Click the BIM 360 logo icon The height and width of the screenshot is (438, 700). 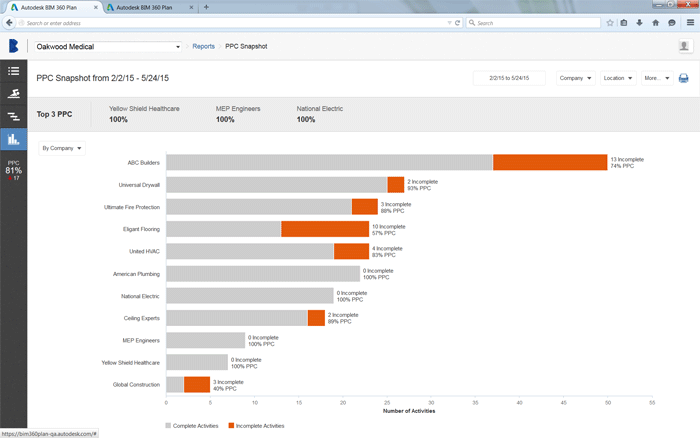click(14, 46)
